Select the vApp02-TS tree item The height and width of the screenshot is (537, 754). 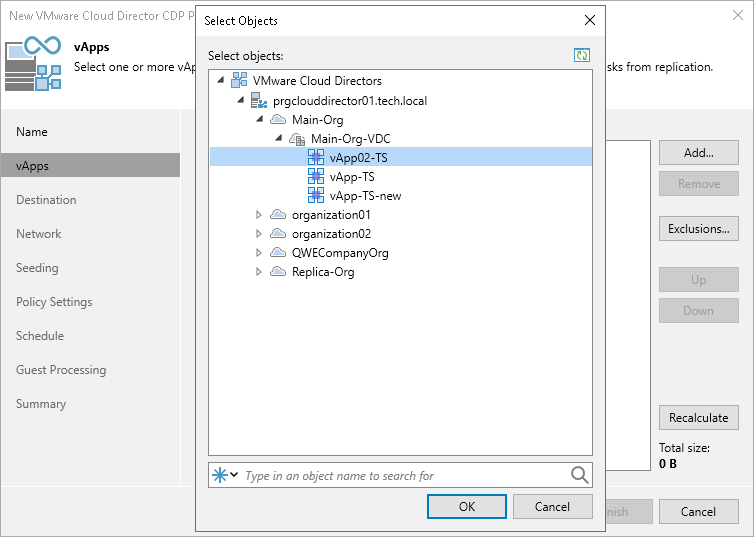(401, 157)
